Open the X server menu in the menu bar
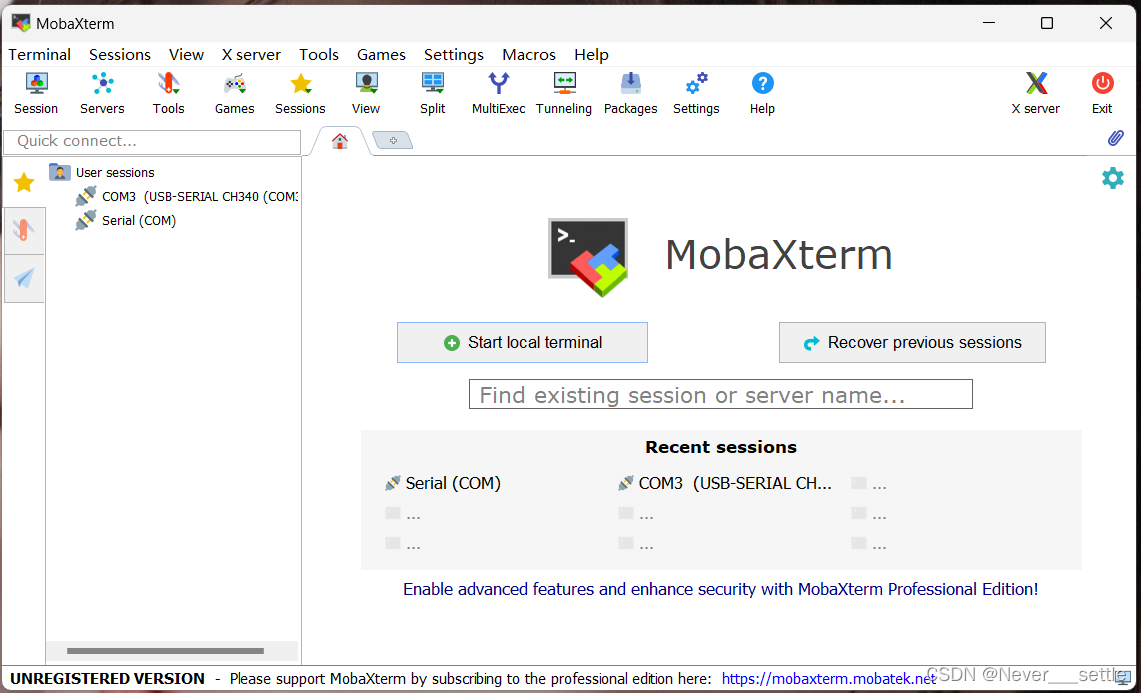Viewport: 1141px width, 693px height. pos(251,55)
